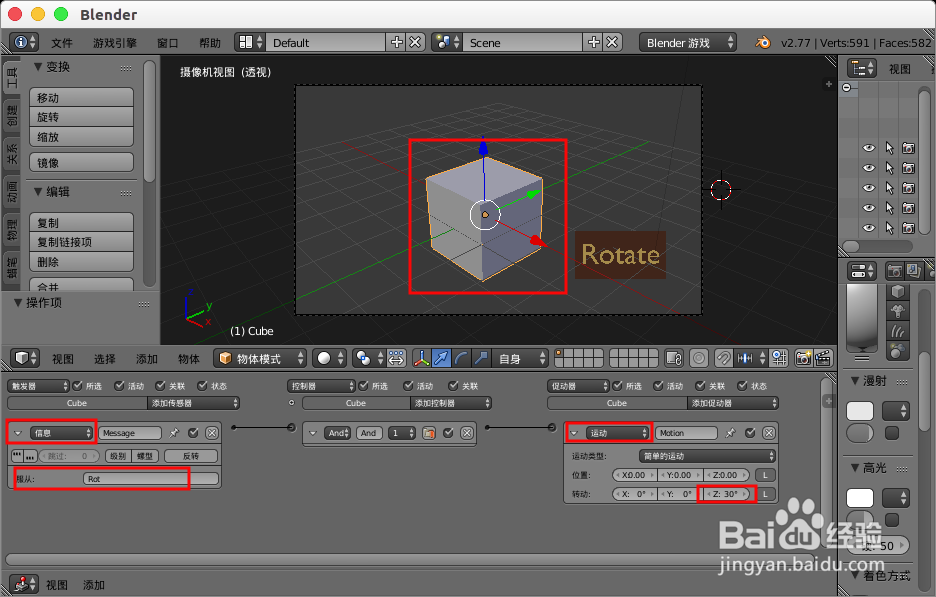Toggle 状态 checkbox in sensors header
936x597 pixels.
pos(202,386)
